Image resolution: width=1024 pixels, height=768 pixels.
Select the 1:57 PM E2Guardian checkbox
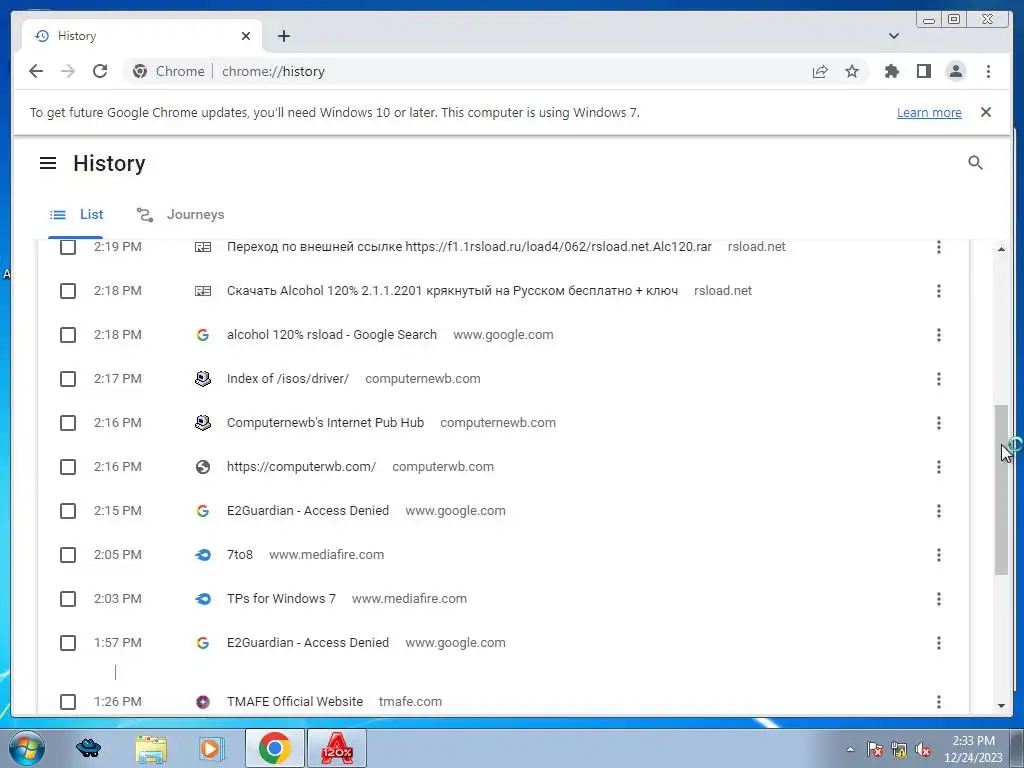[x=68, y=643]
